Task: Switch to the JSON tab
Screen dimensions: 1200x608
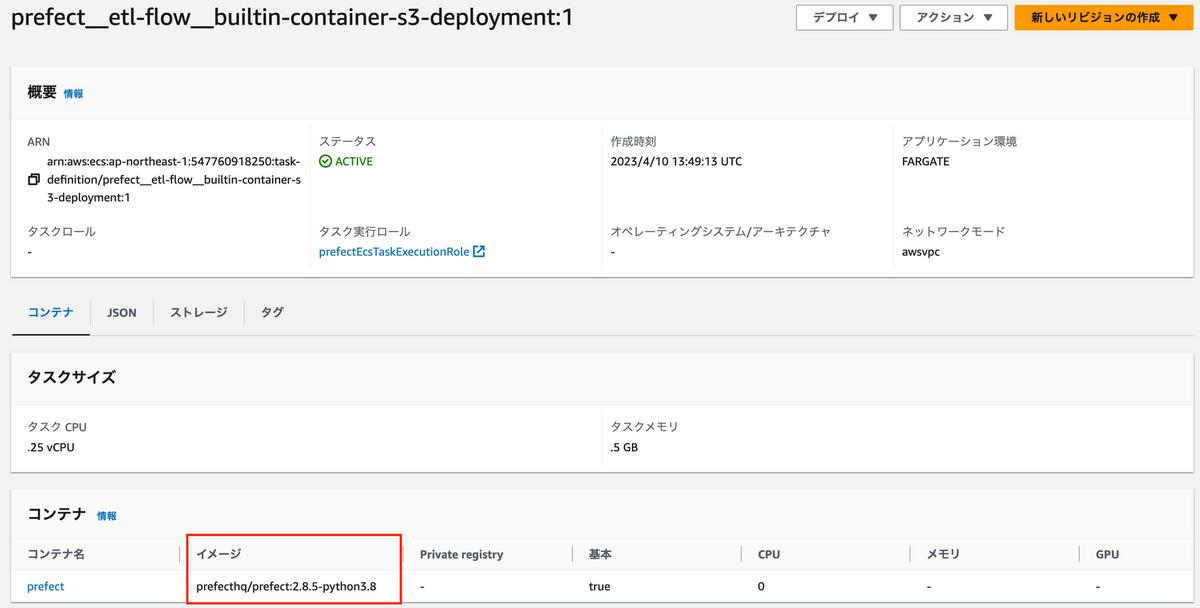Action: 121,312
